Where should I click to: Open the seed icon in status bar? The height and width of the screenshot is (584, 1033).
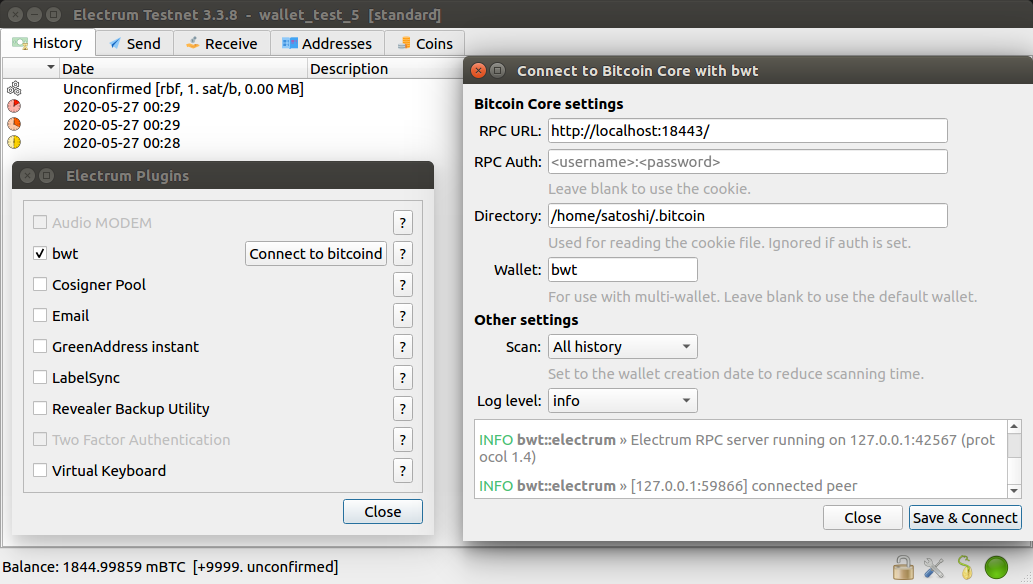tap(963, 567)
